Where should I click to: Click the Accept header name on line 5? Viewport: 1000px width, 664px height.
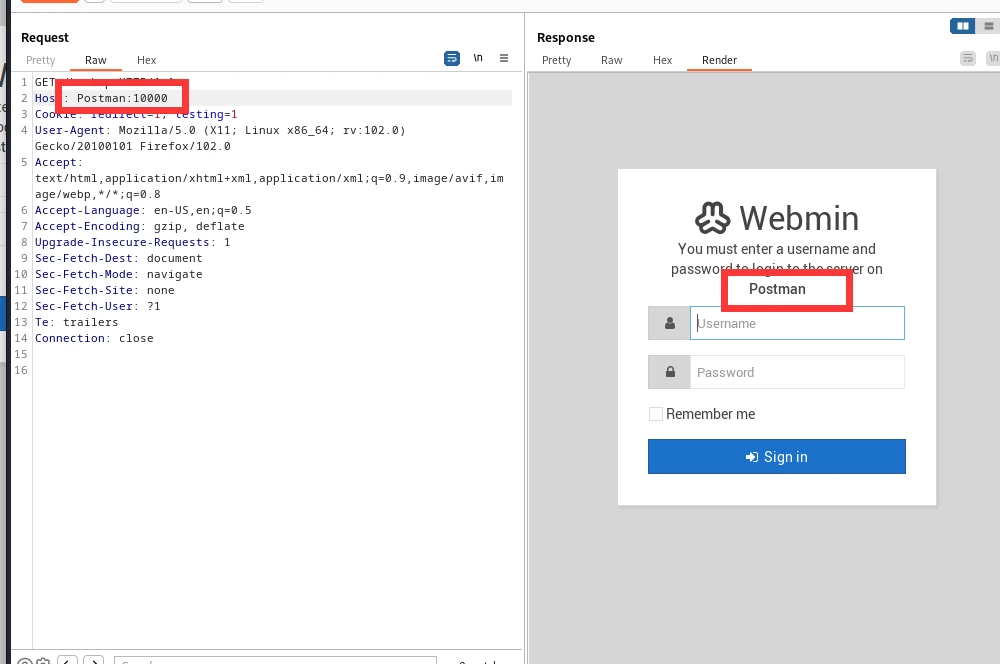point(55,163)
